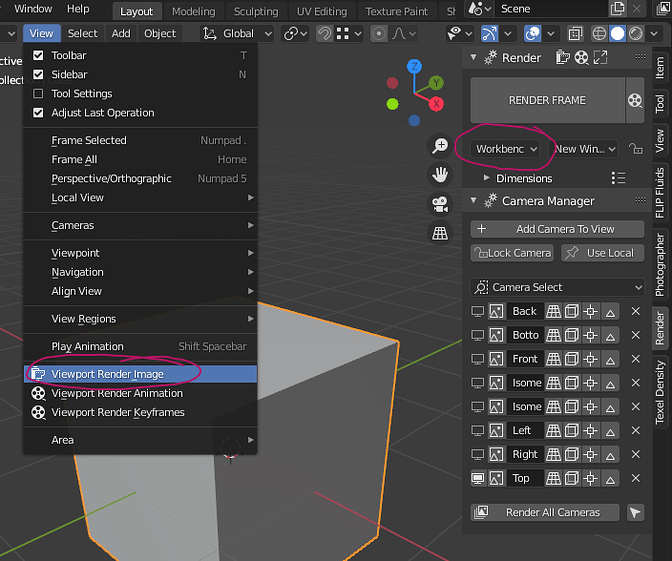Choose Viewport Render Animation

[x=141, y=393]
